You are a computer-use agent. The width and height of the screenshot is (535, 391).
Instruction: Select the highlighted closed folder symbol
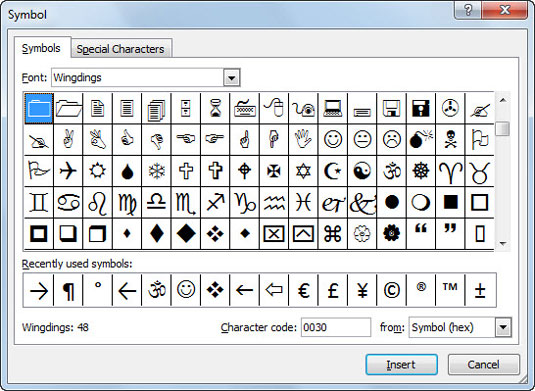(39, 108)
